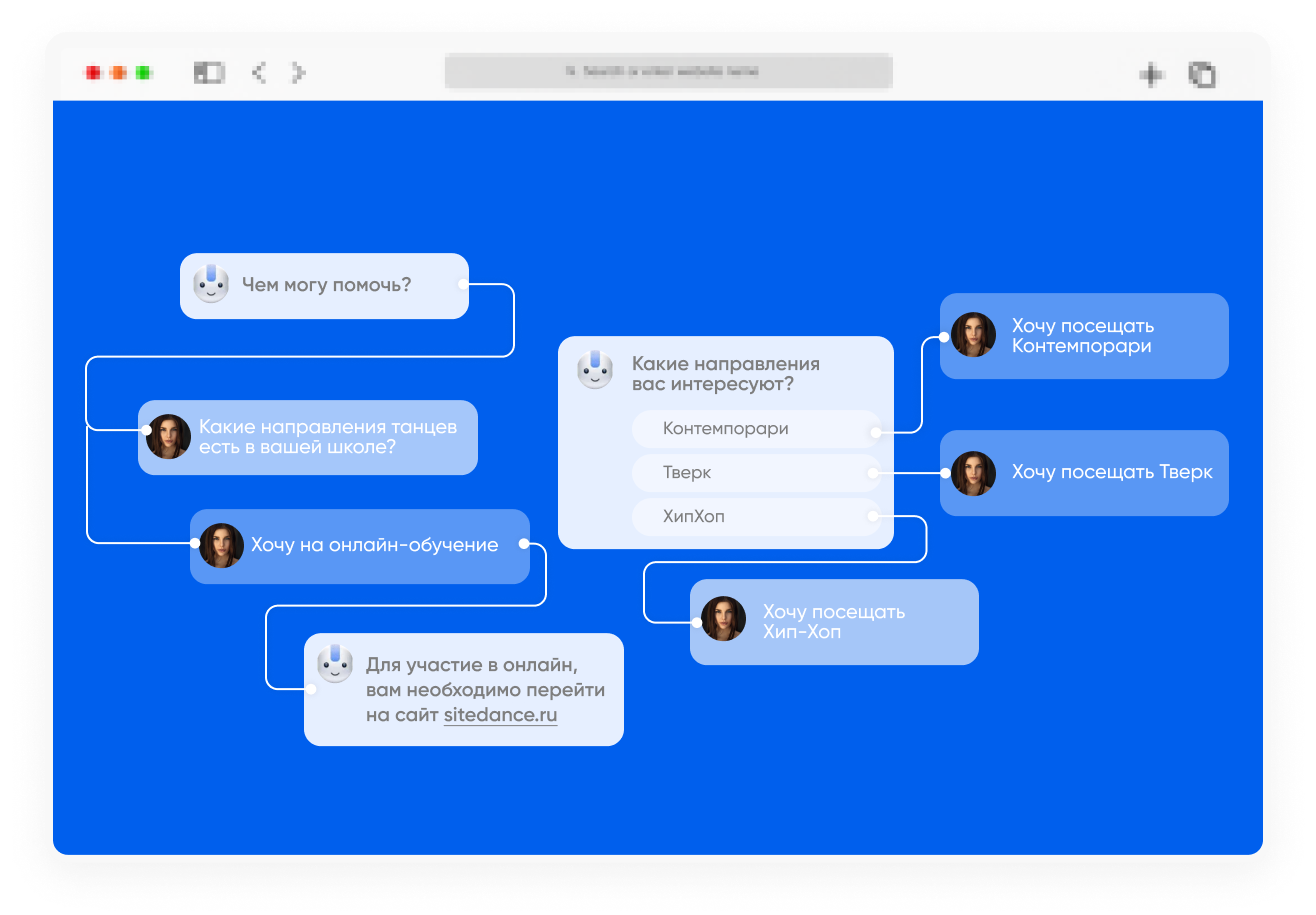Go back with the browser back arrow

pos(259,72)
